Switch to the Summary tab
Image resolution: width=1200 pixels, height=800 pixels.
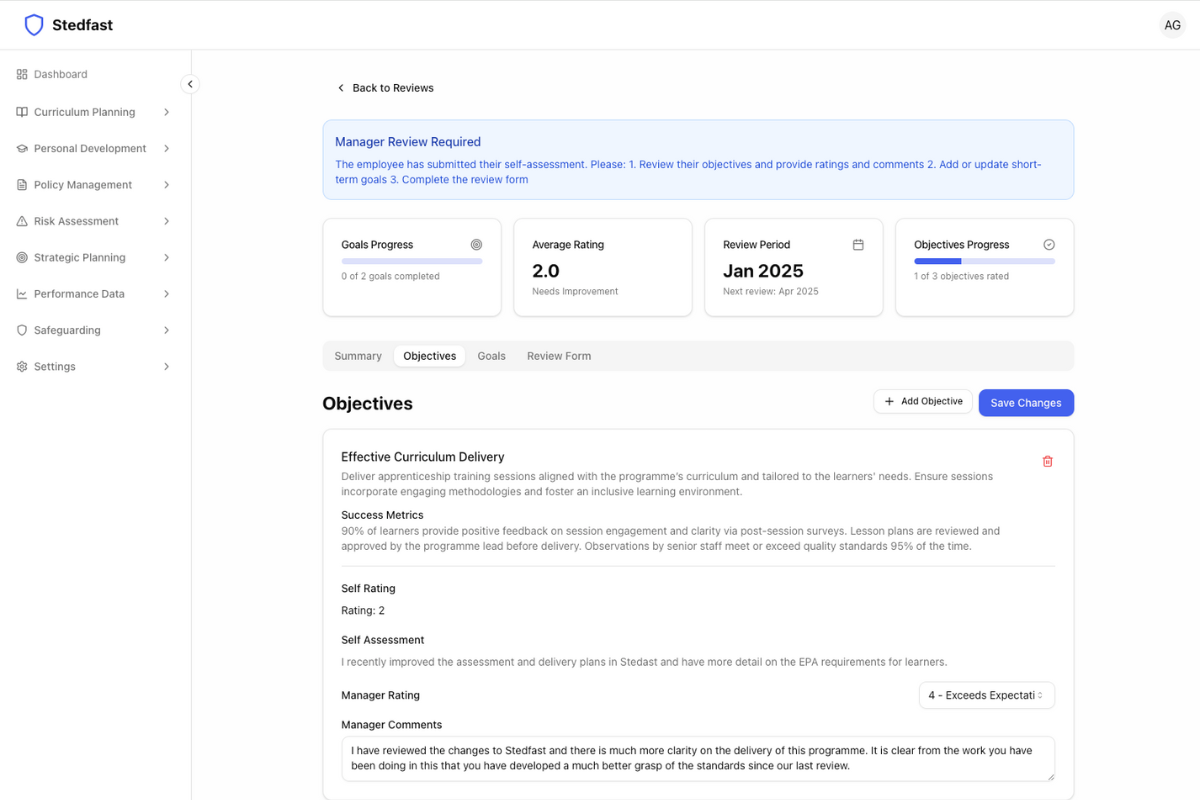[358, 356]
